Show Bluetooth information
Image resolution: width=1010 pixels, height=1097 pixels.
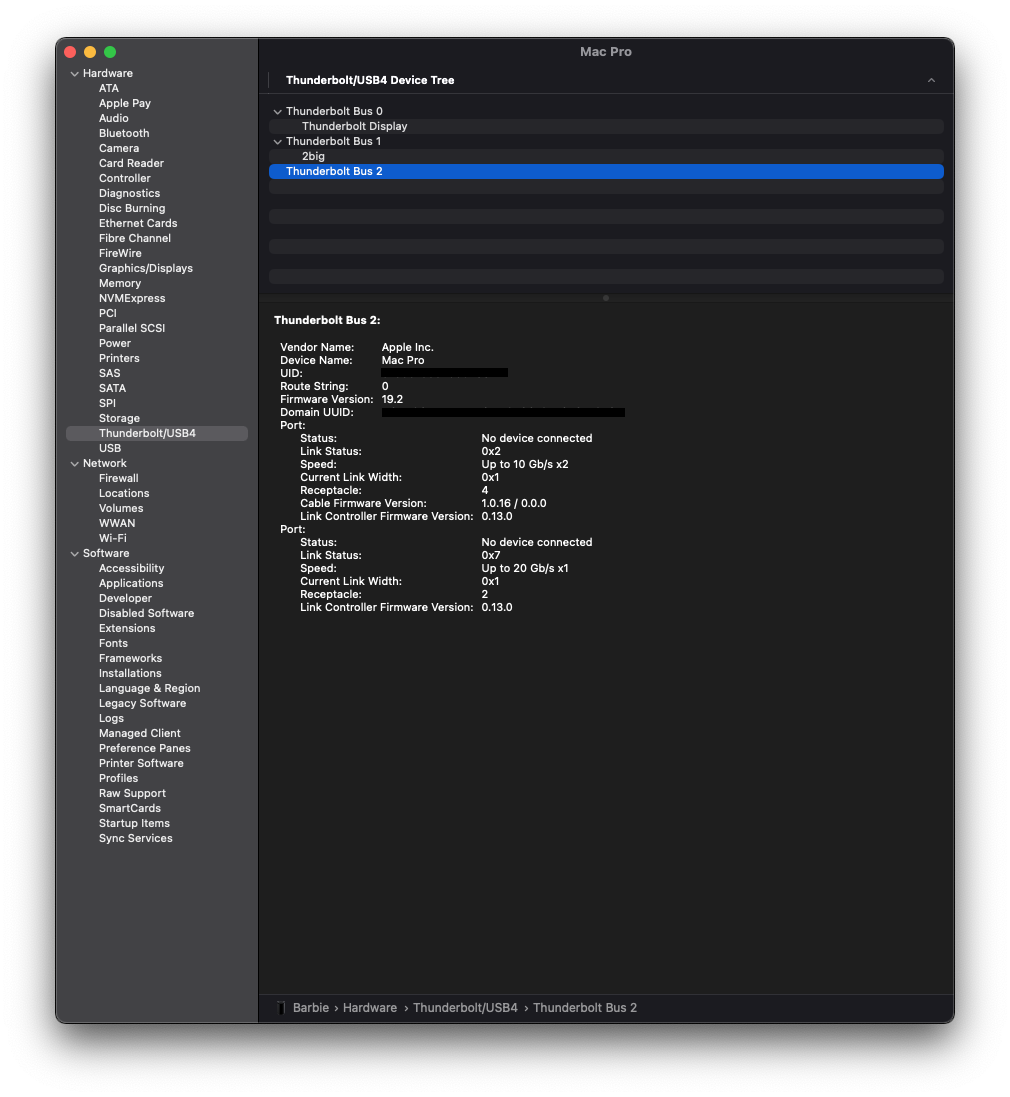pyautogui.click(x=124, y=134)
